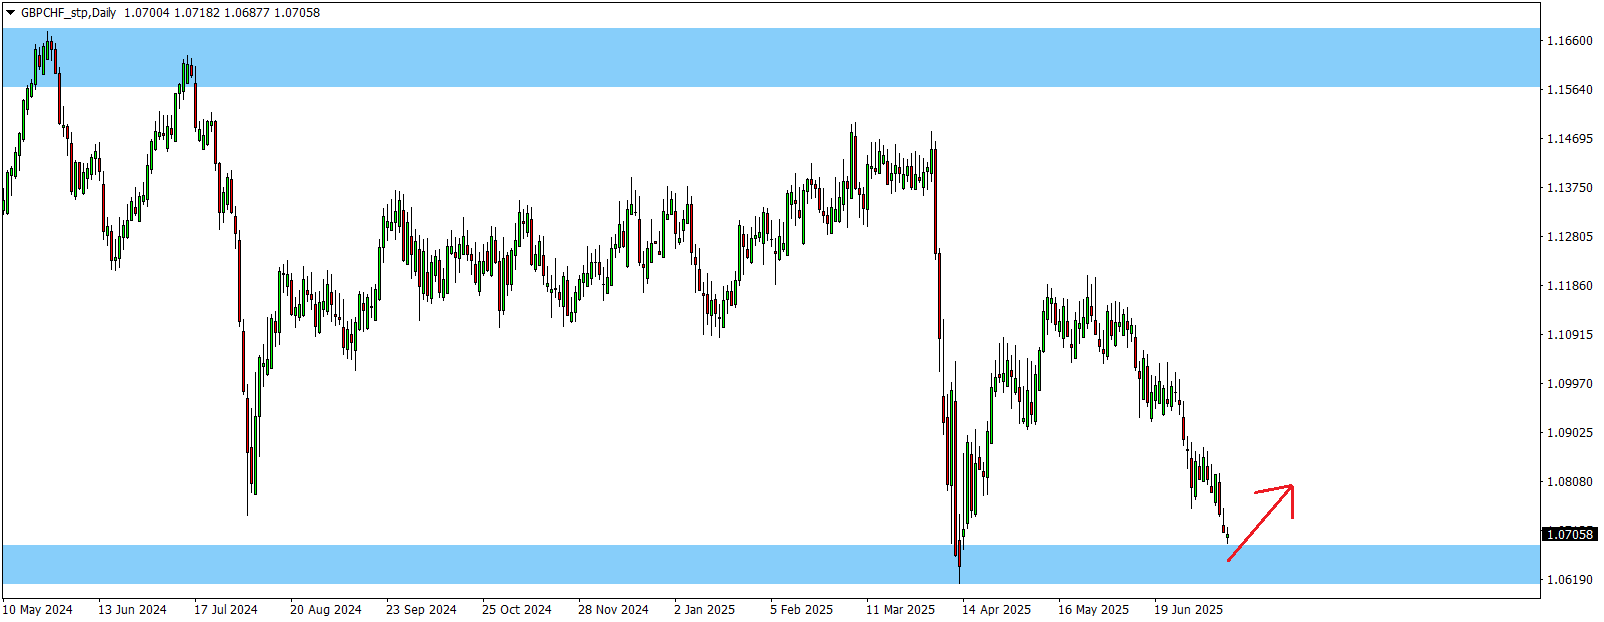Select the lower blue support zone rectangle

coord(770,564)
